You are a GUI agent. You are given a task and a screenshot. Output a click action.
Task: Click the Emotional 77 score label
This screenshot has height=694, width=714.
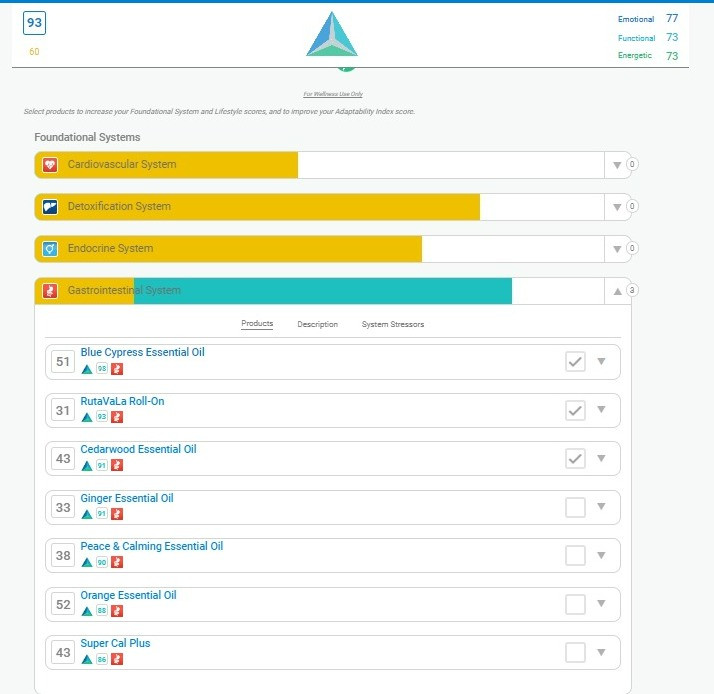[x=648, y=19]
